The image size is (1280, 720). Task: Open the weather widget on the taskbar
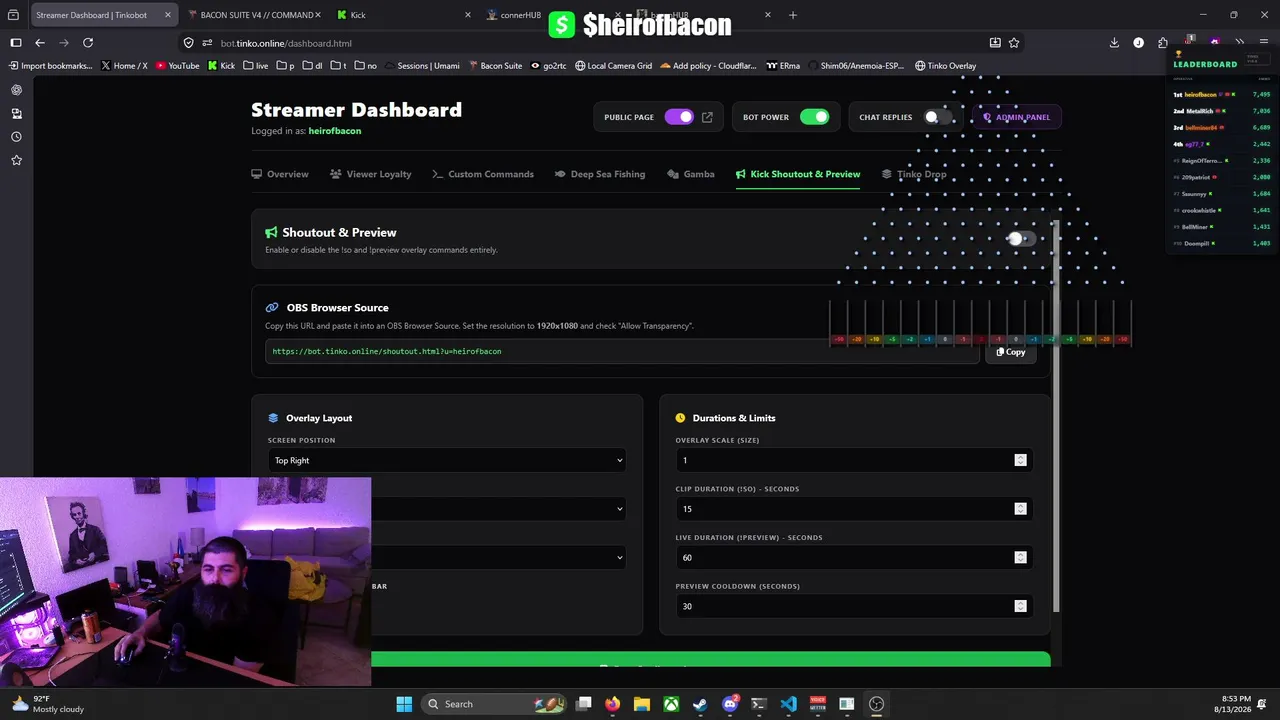coord(48,704)
